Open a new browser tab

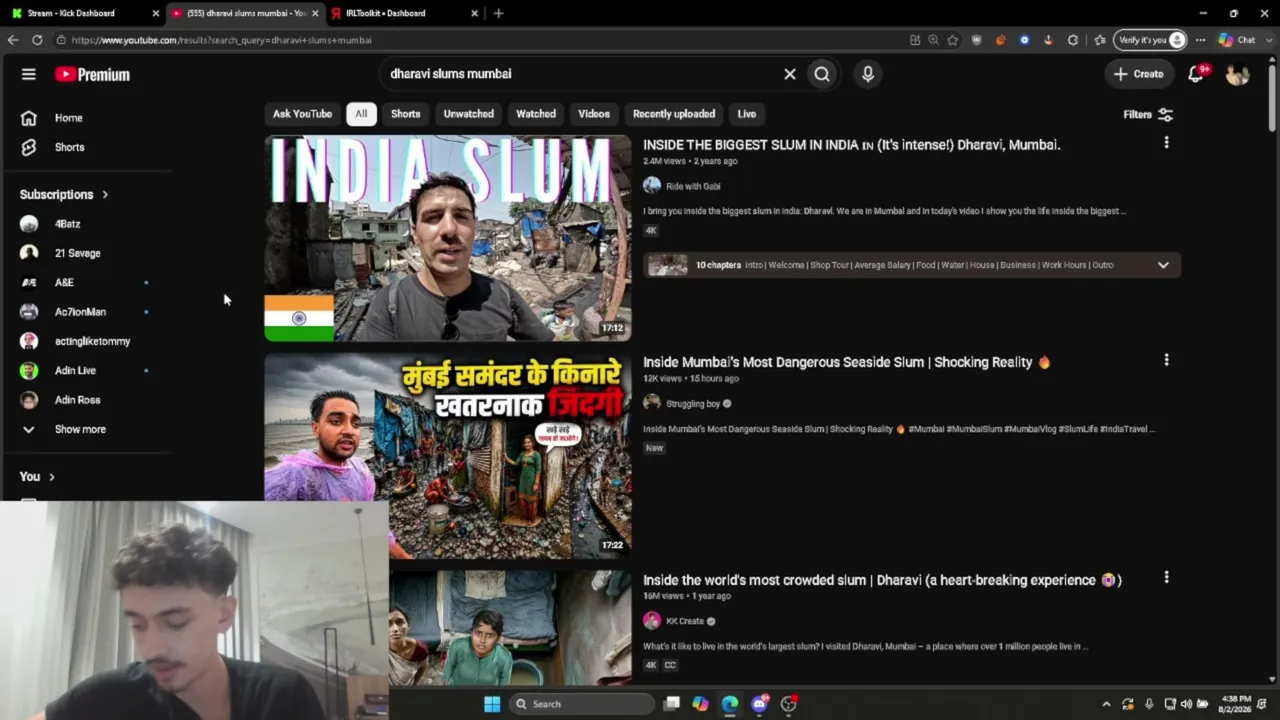[498, 13]
